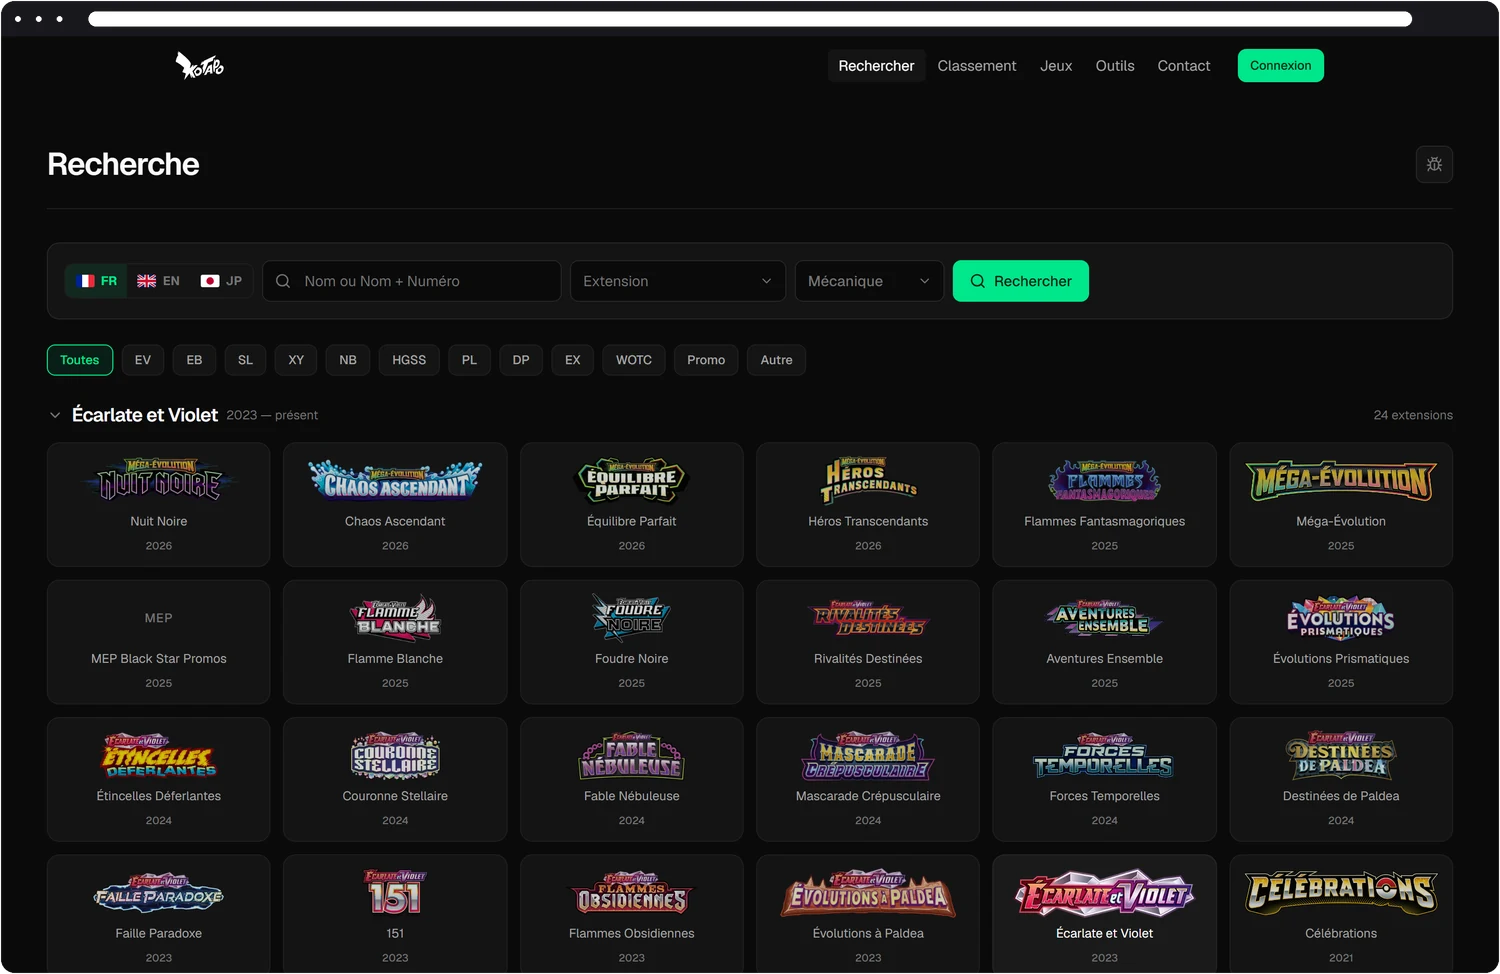Screen dimensions: 1500x974
Task: Open the Étincelles Déferlantes set logo
Action: click(159, 755)
